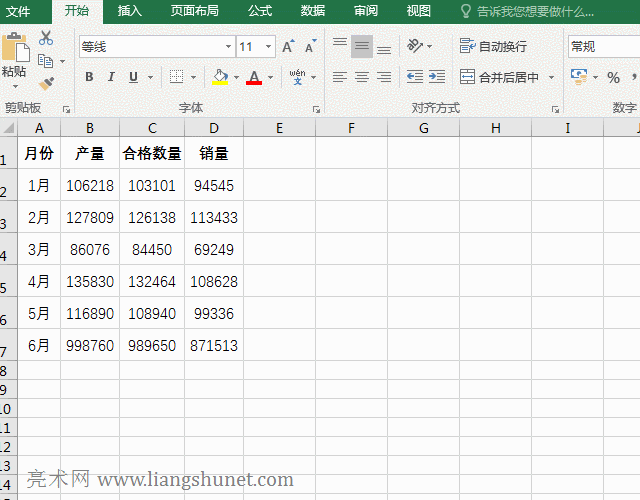Viewport: 640px width, 500px height.
Task: Open number format 常规 box
Action: (x=604, y=47)
